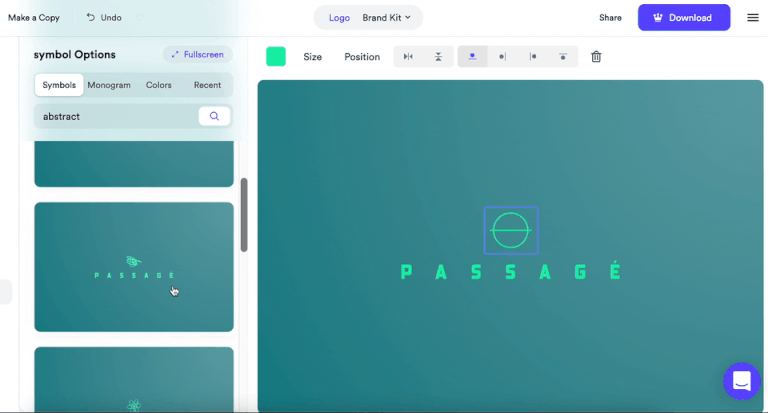Expand the Brand Kit dropdown
Screen dimensions: 768x413
point(386,18)
